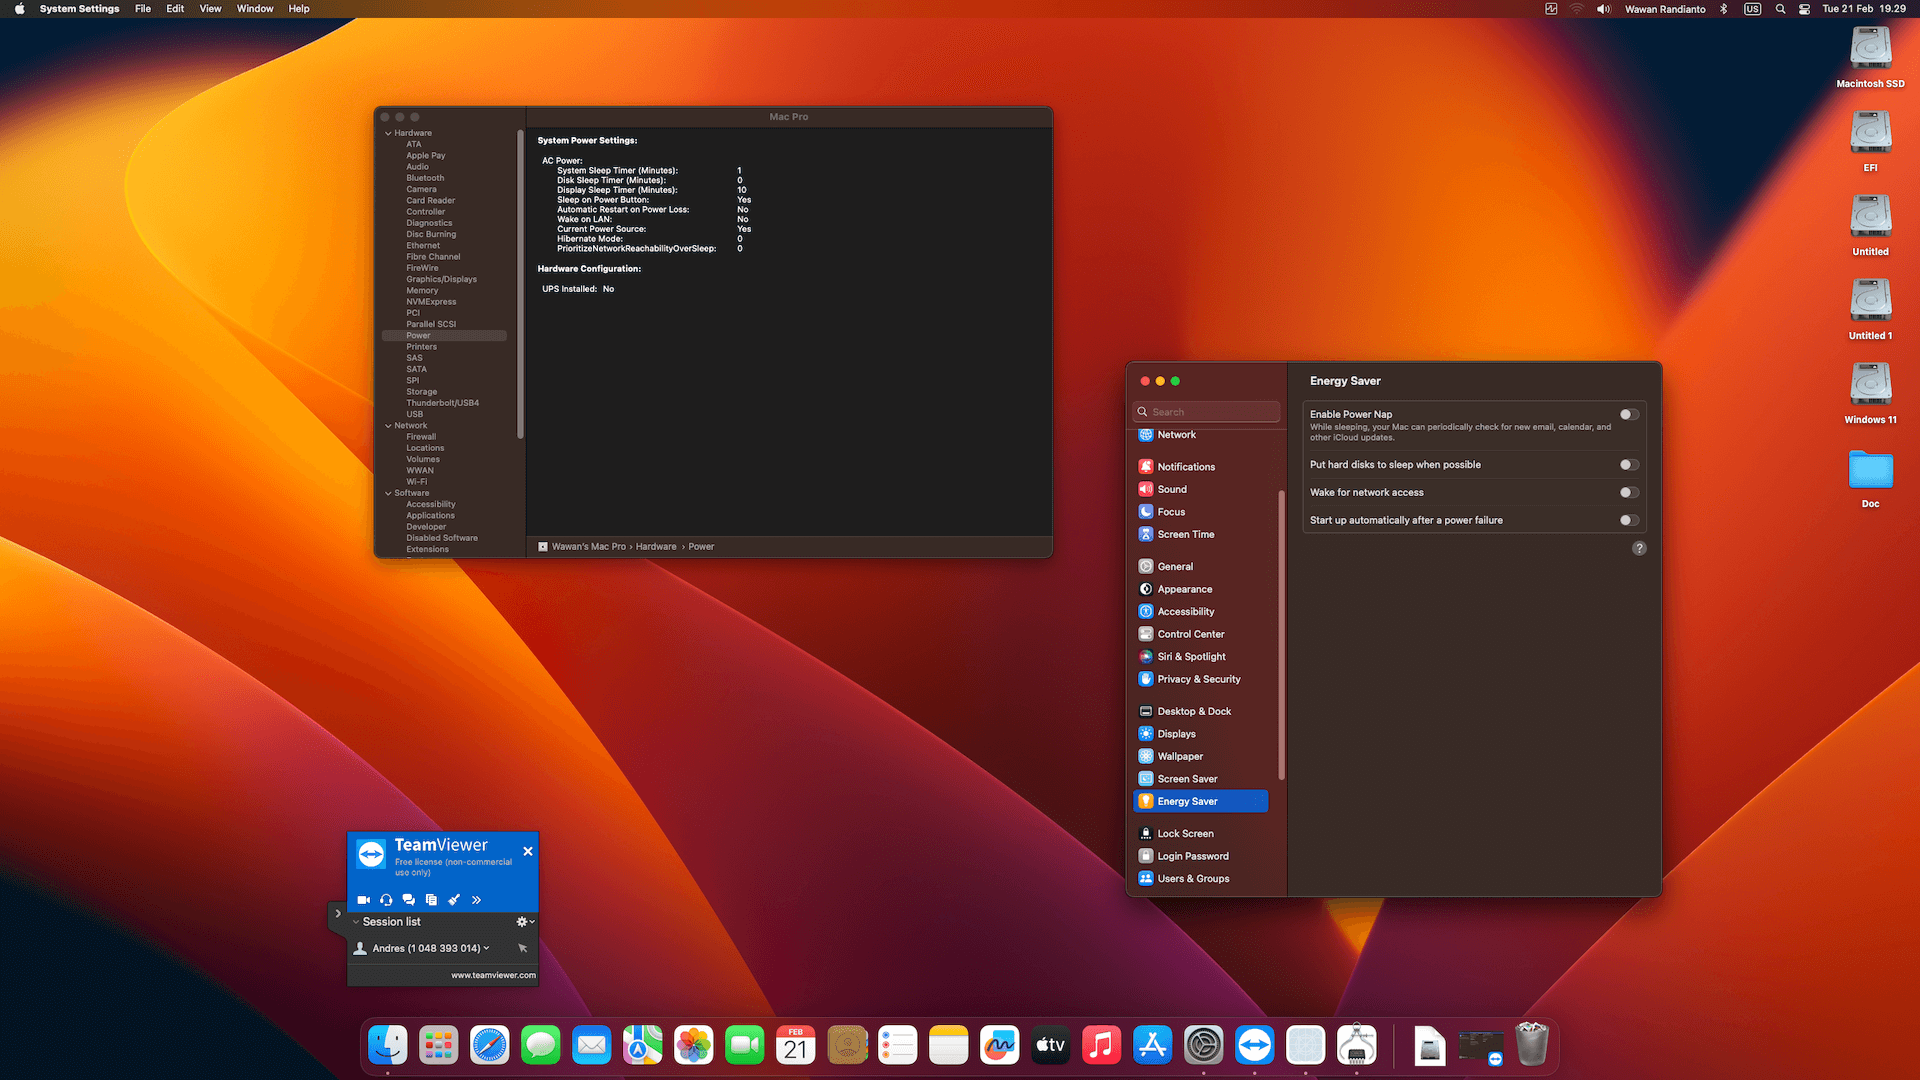Open Lock Screen settings
The width and height of the screenshot is (1920, 1080).
point(1185,834)
